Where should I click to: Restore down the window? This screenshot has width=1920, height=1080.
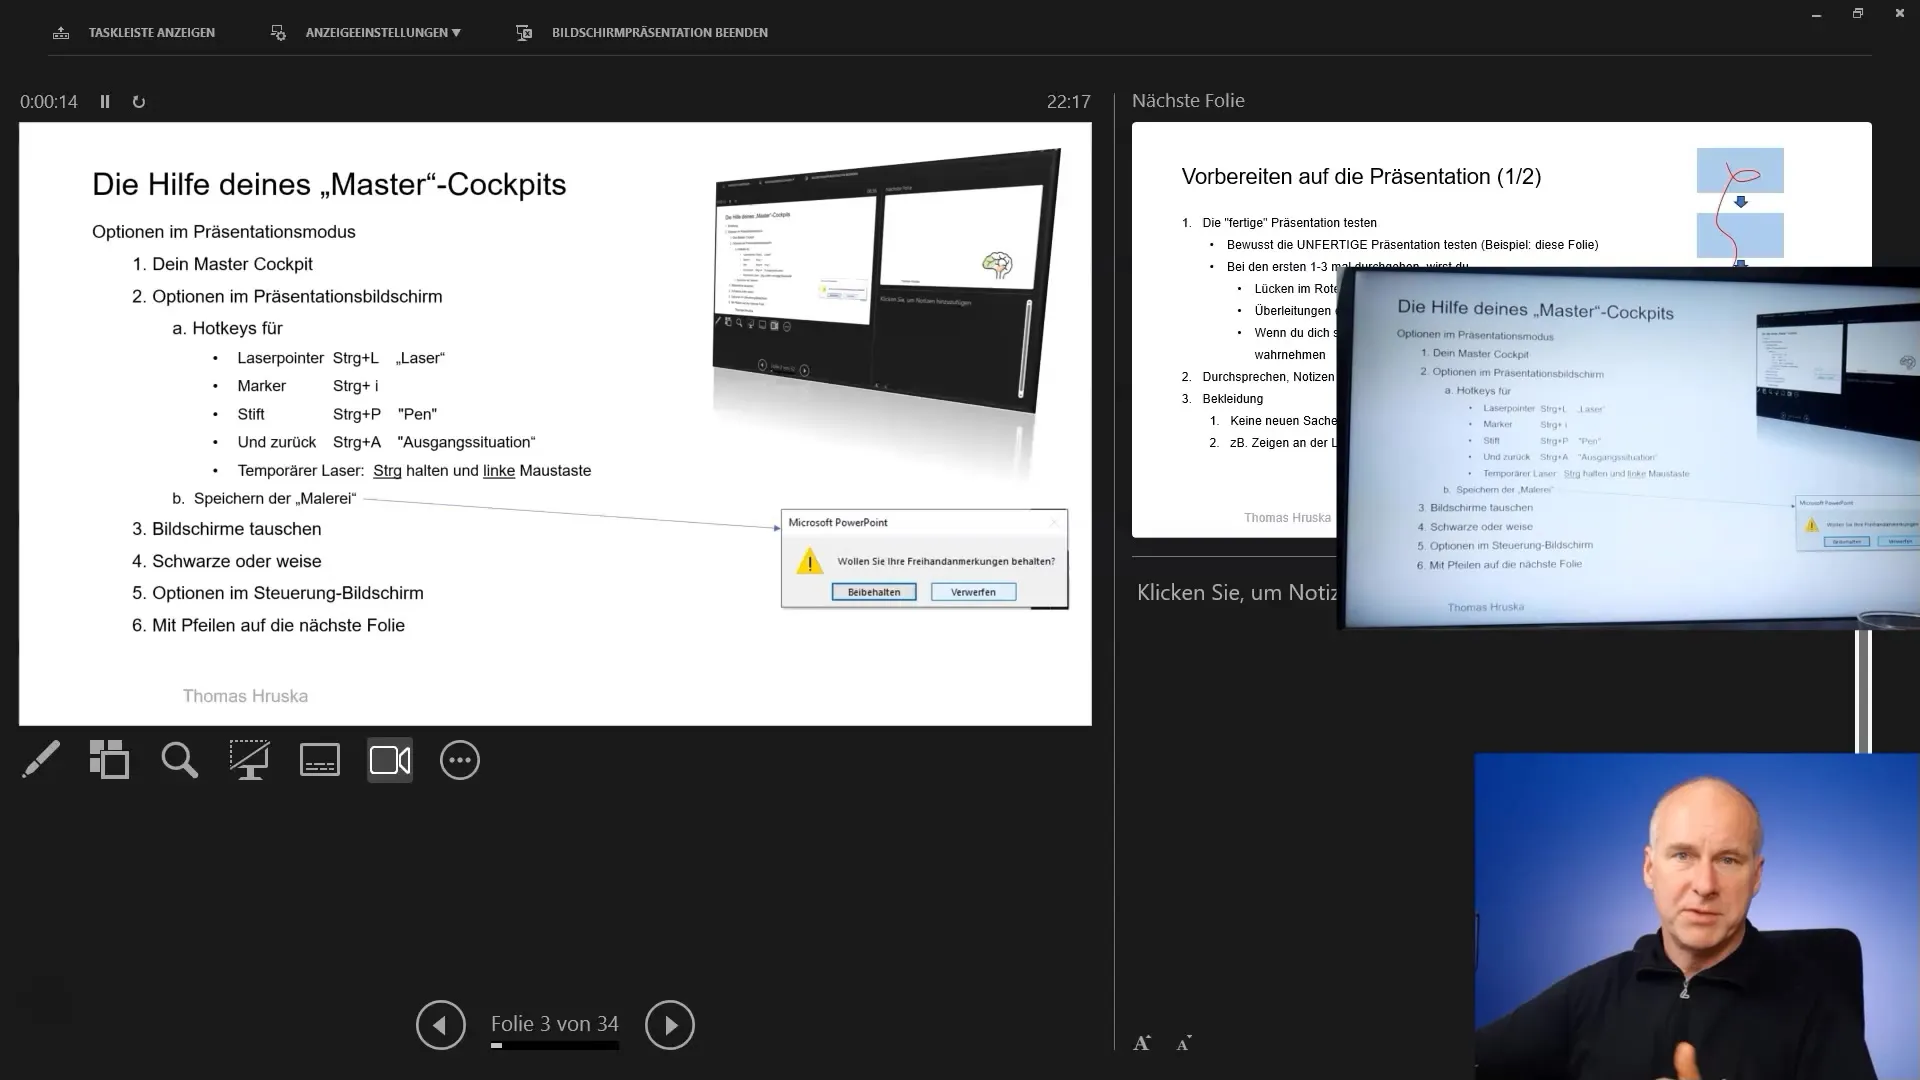point(1858,14)
